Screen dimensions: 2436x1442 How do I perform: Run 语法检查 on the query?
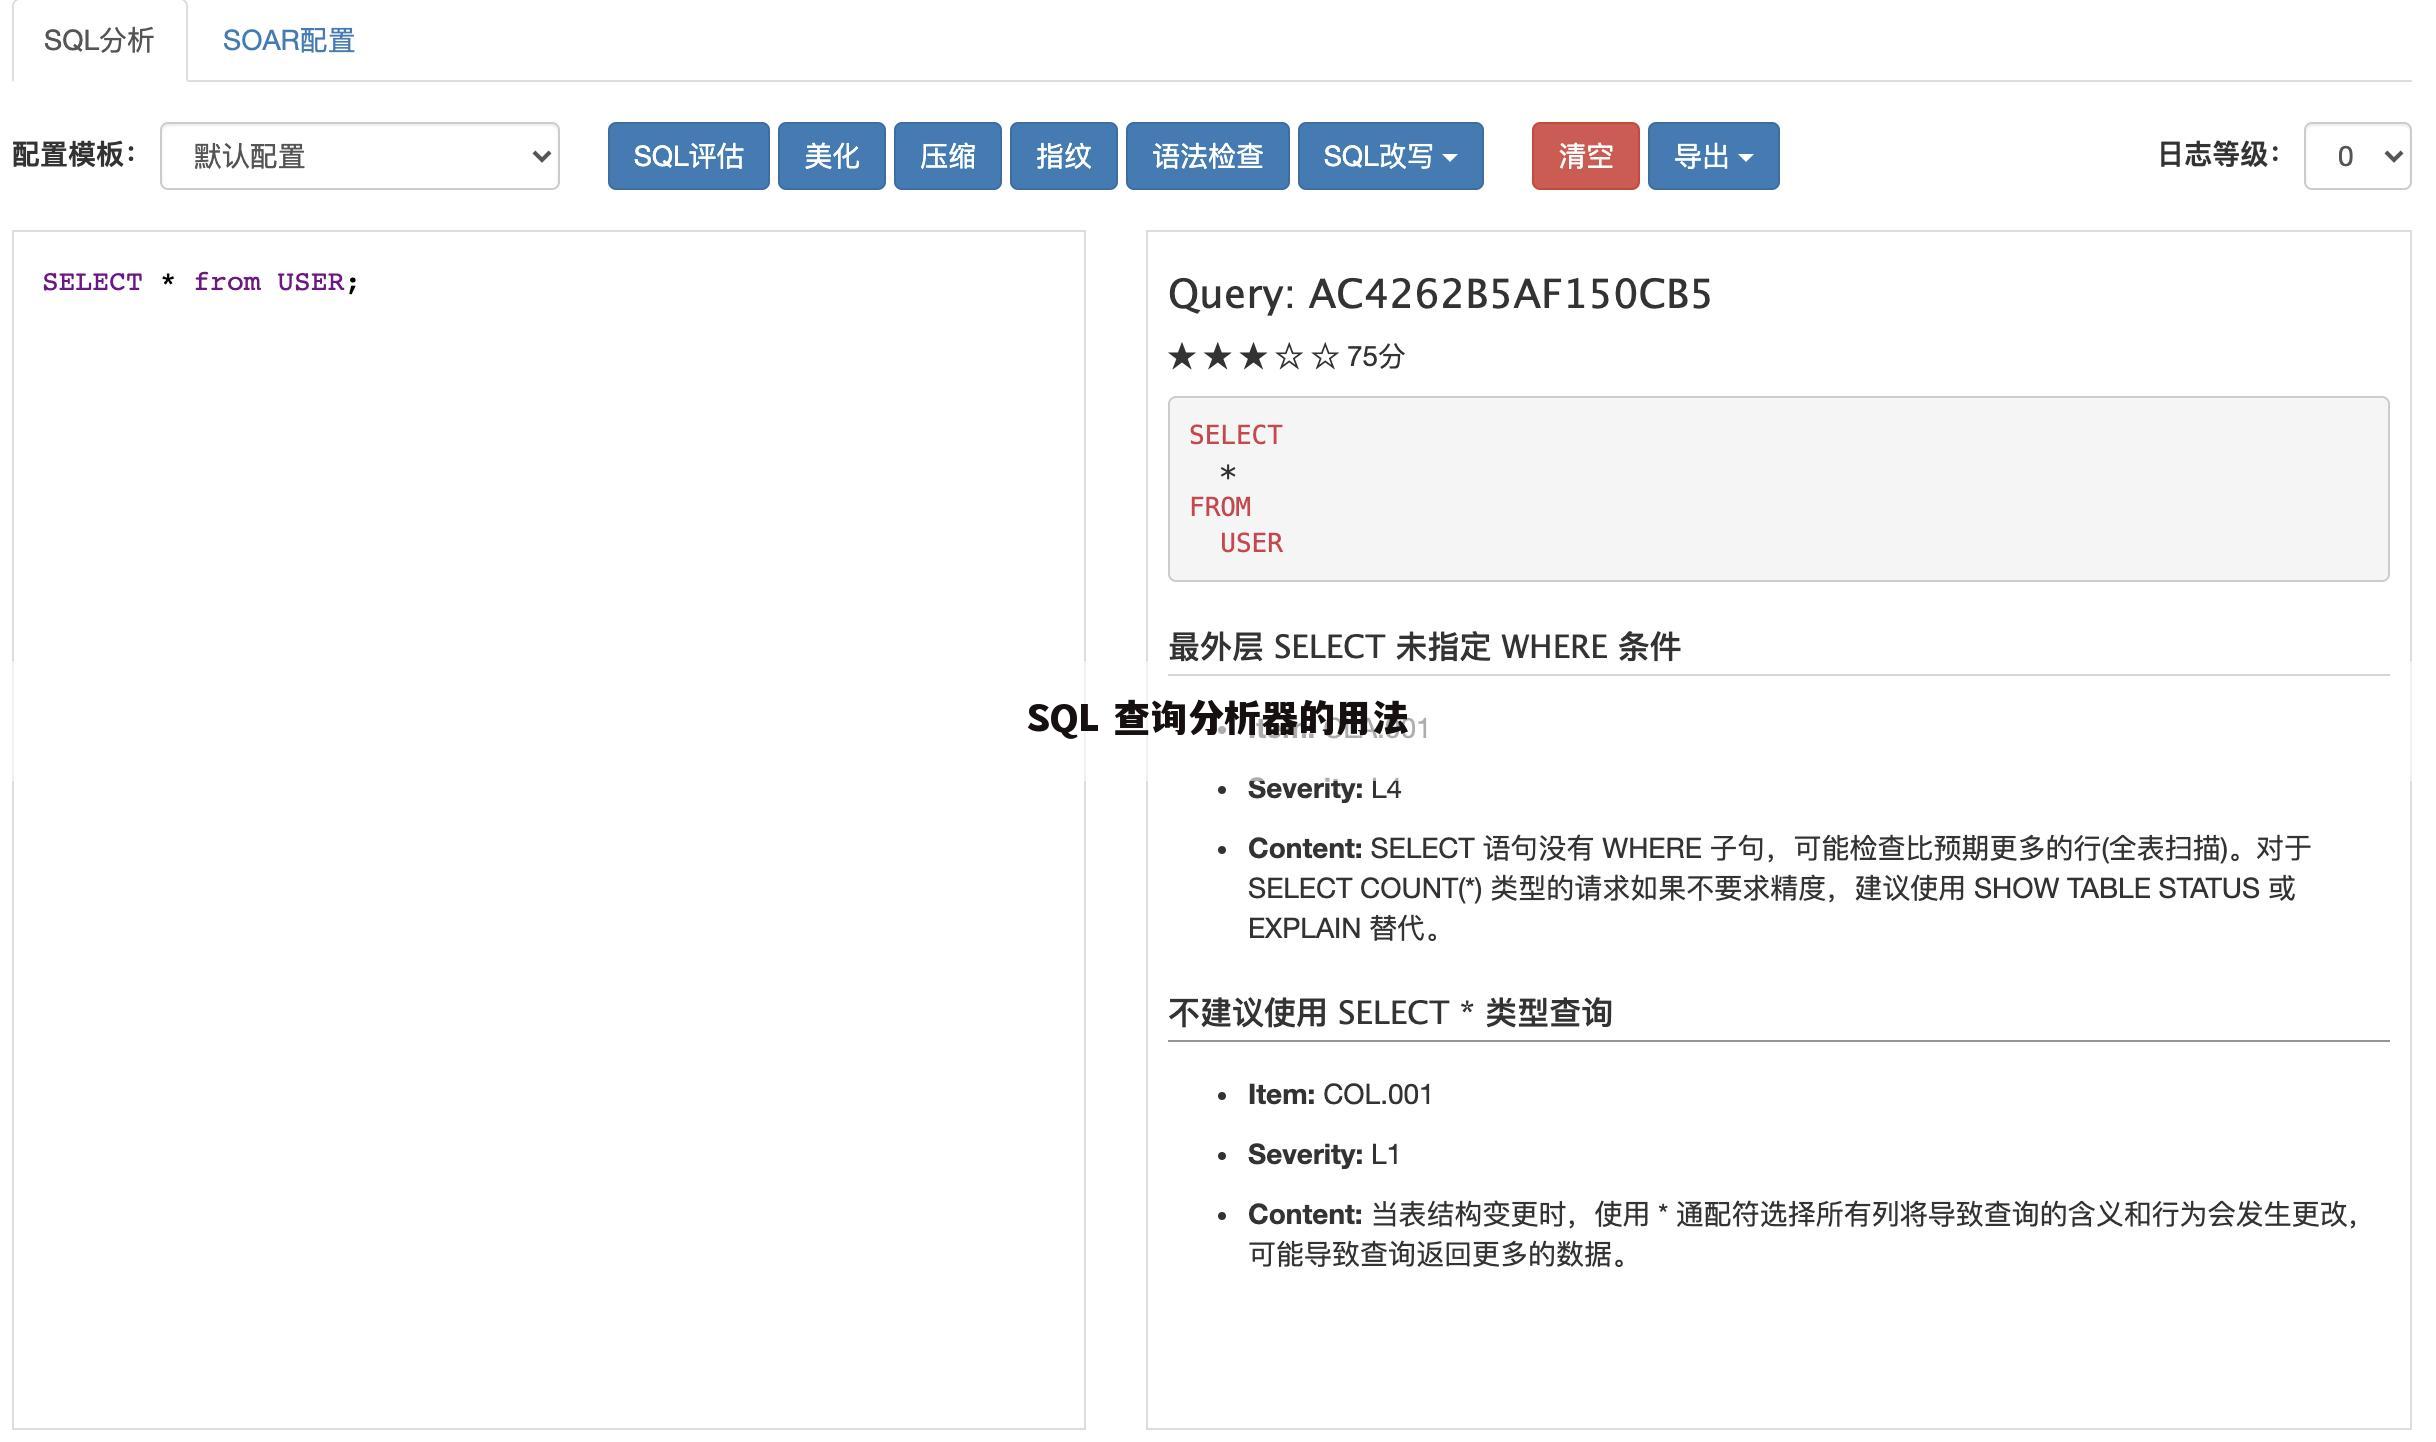click(x=1207, y=156)
